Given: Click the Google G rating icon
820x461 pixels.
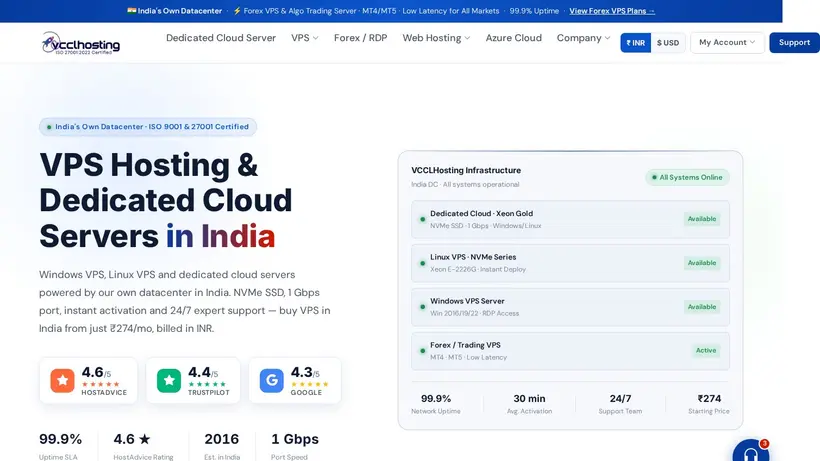Looking at the screenshot, I should (x=271, y=381).
